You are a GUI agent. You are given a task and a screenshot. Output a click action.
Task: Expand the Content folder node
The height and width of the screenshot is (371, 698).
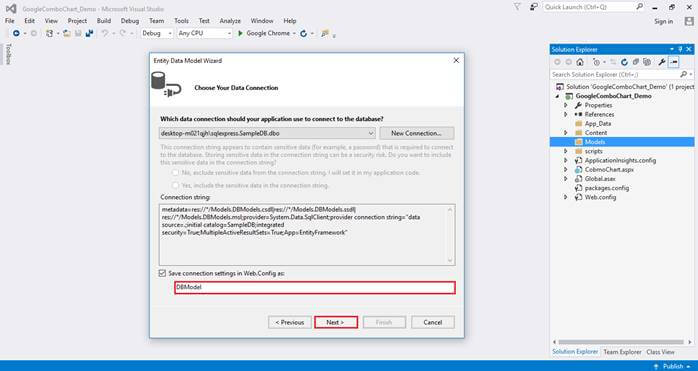(x=566, y=133)
